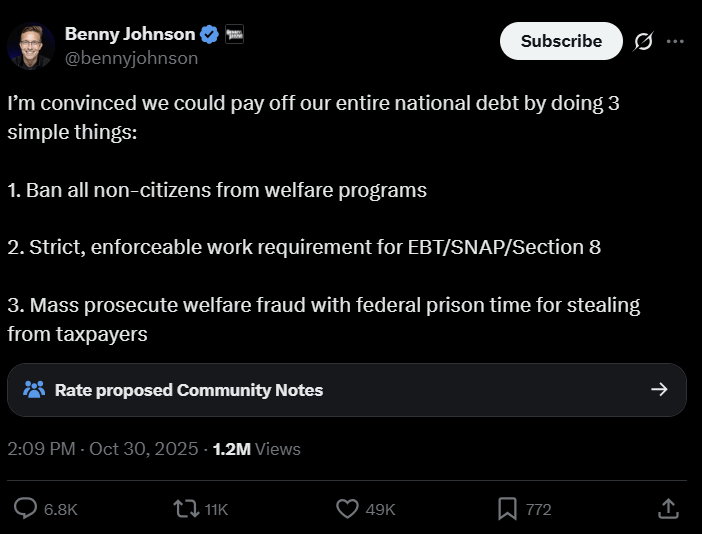
Task: Expand Community Notes with the arrow
Action: pos(659,390)
